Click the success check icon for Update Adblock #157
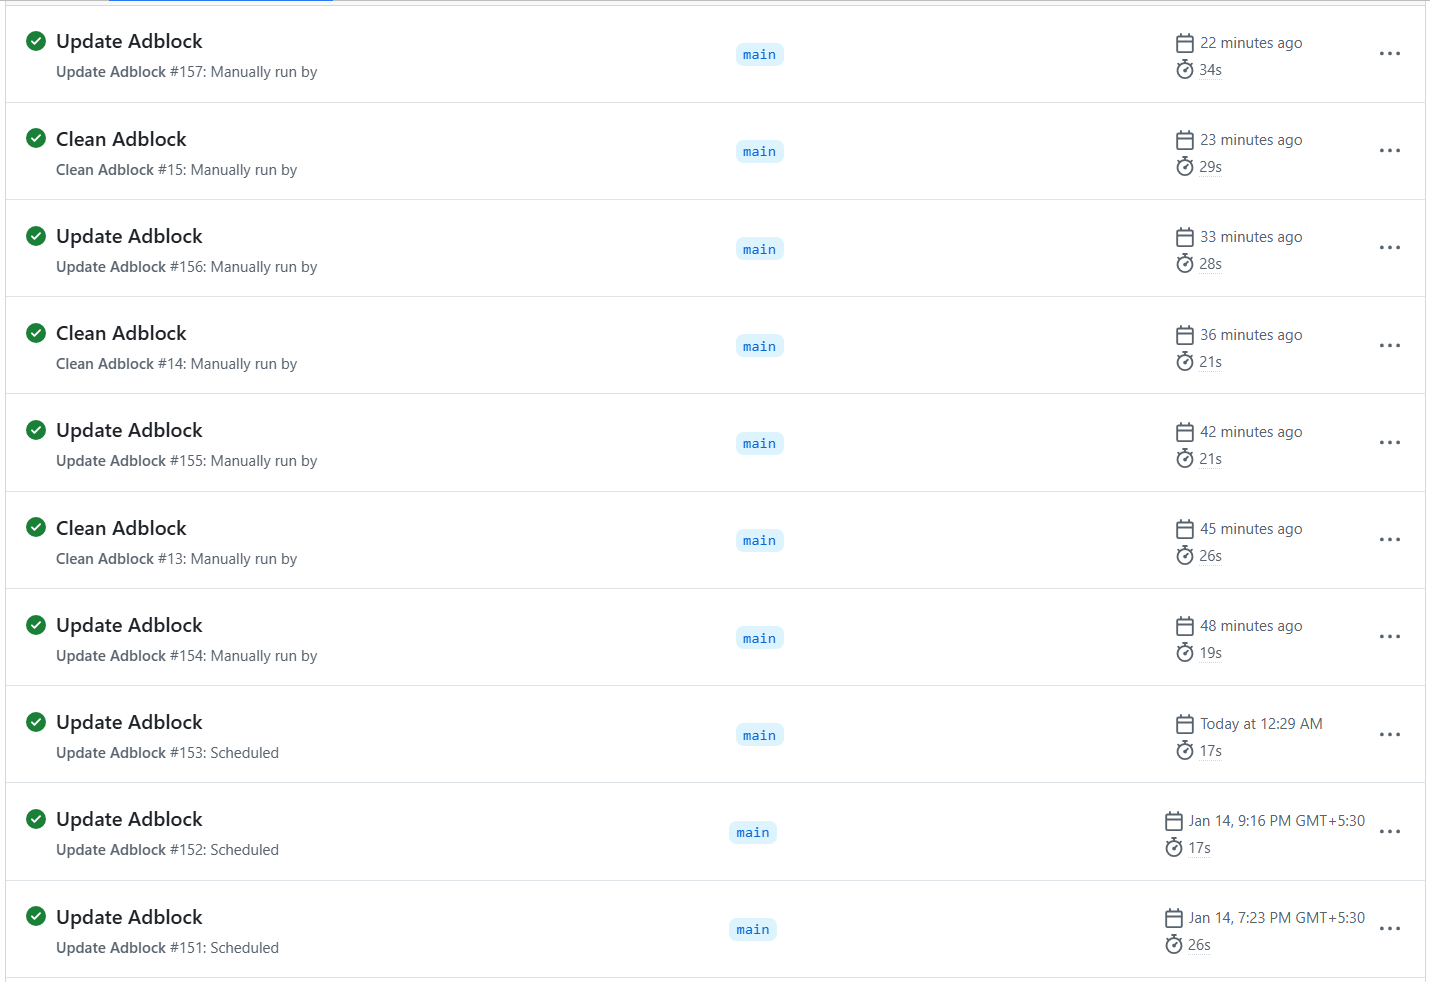1430x982 pixels. coord(36,41)
